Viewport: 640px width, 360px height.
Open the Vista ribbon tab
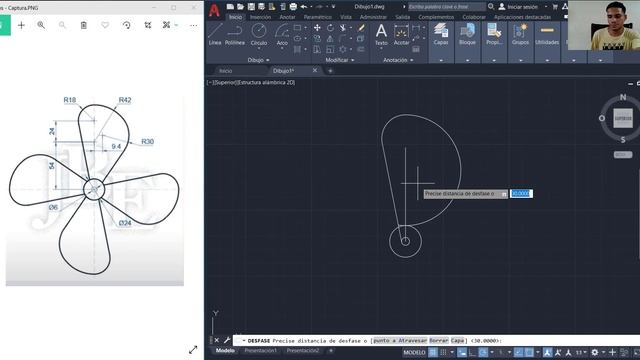click(x=346, y=17)
